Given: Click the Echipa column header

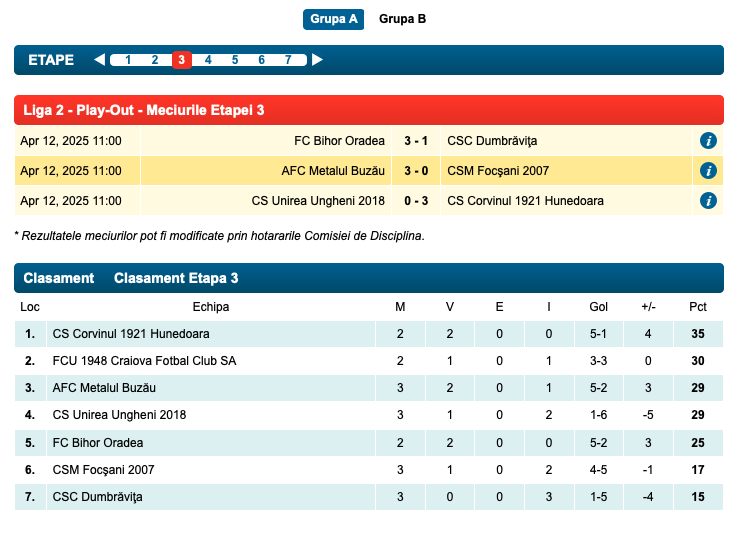Looking at the screenshot, I should (211, 307).
